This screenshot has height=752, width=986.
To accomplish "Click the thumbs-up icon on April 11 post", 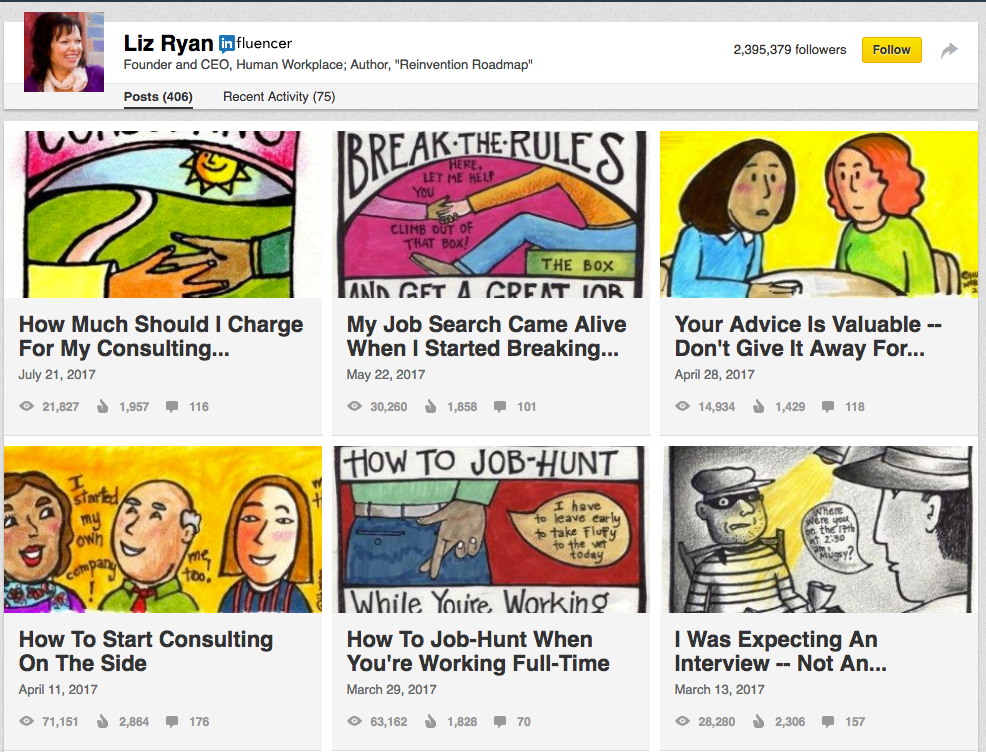I will 103,721.
